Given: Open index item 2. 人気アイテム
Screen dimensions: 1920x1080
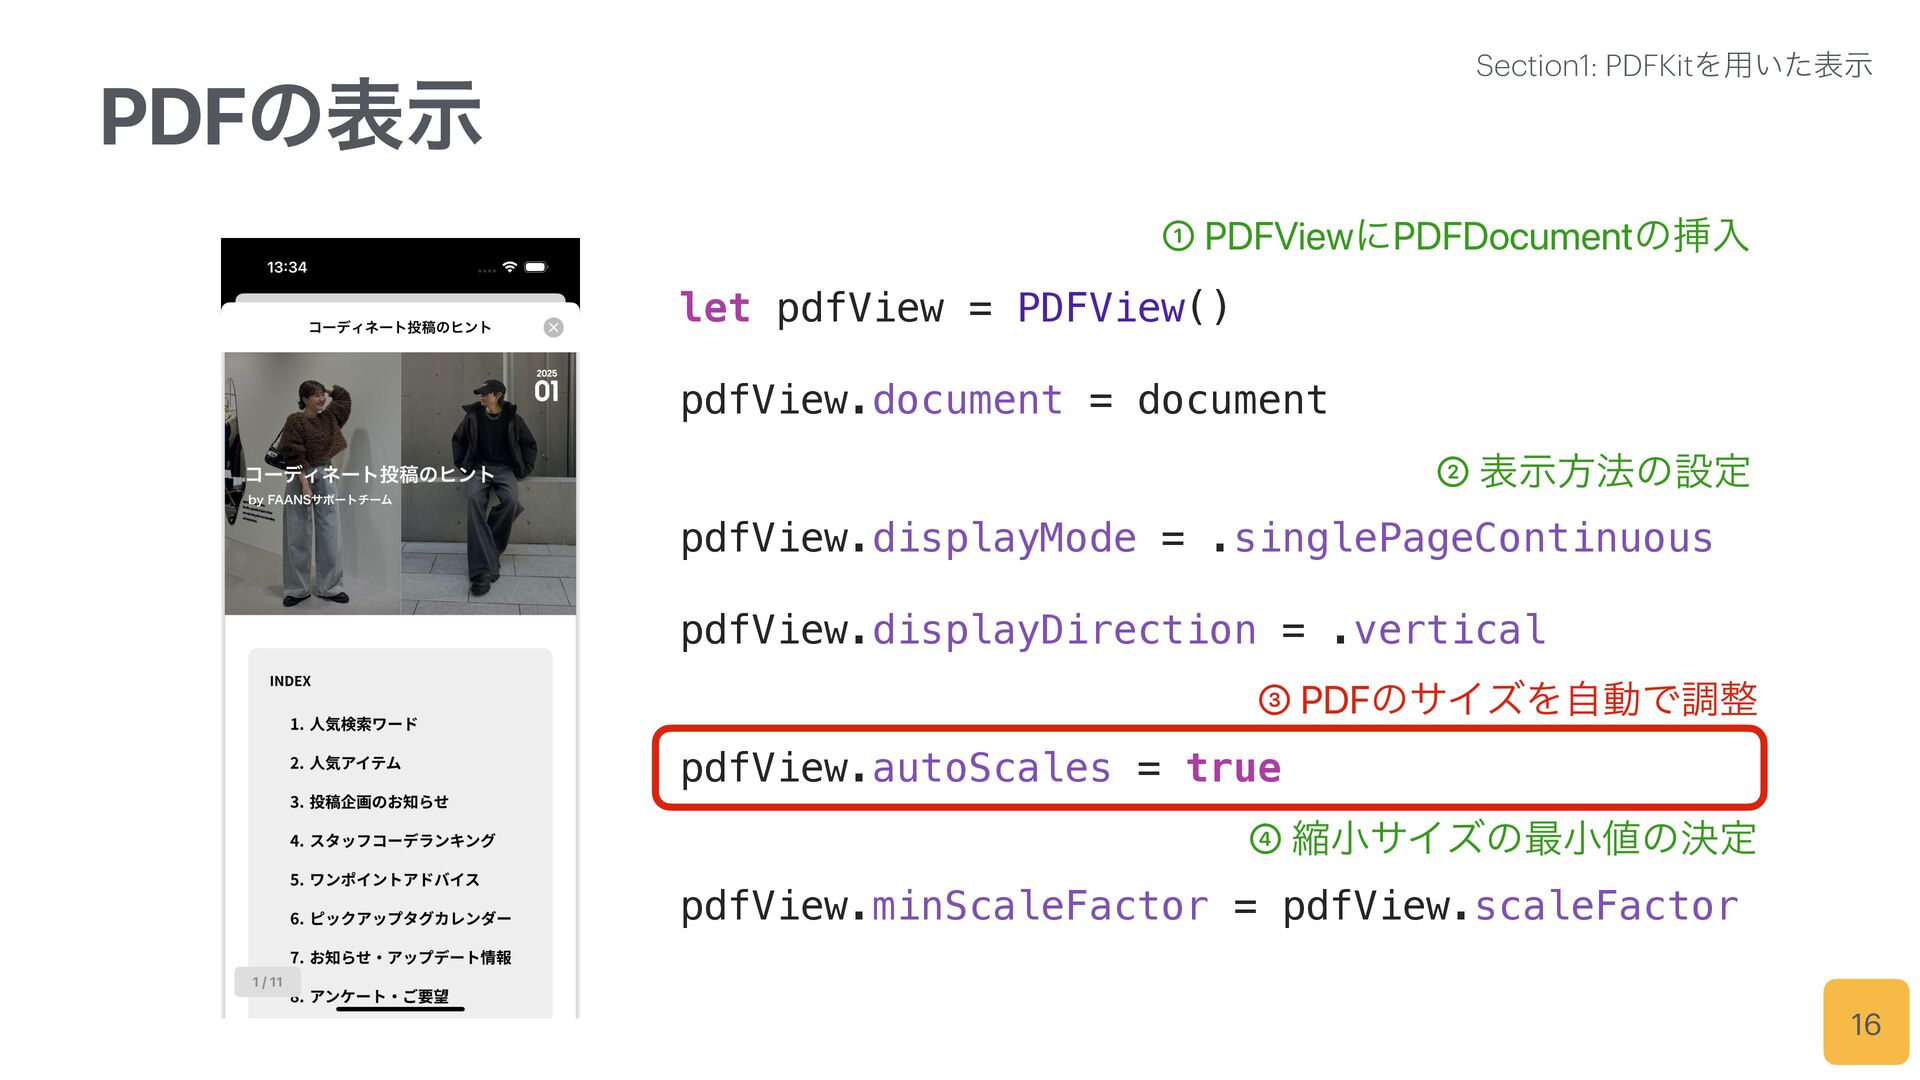Looking at the screenshot, I should click(345, 763).
